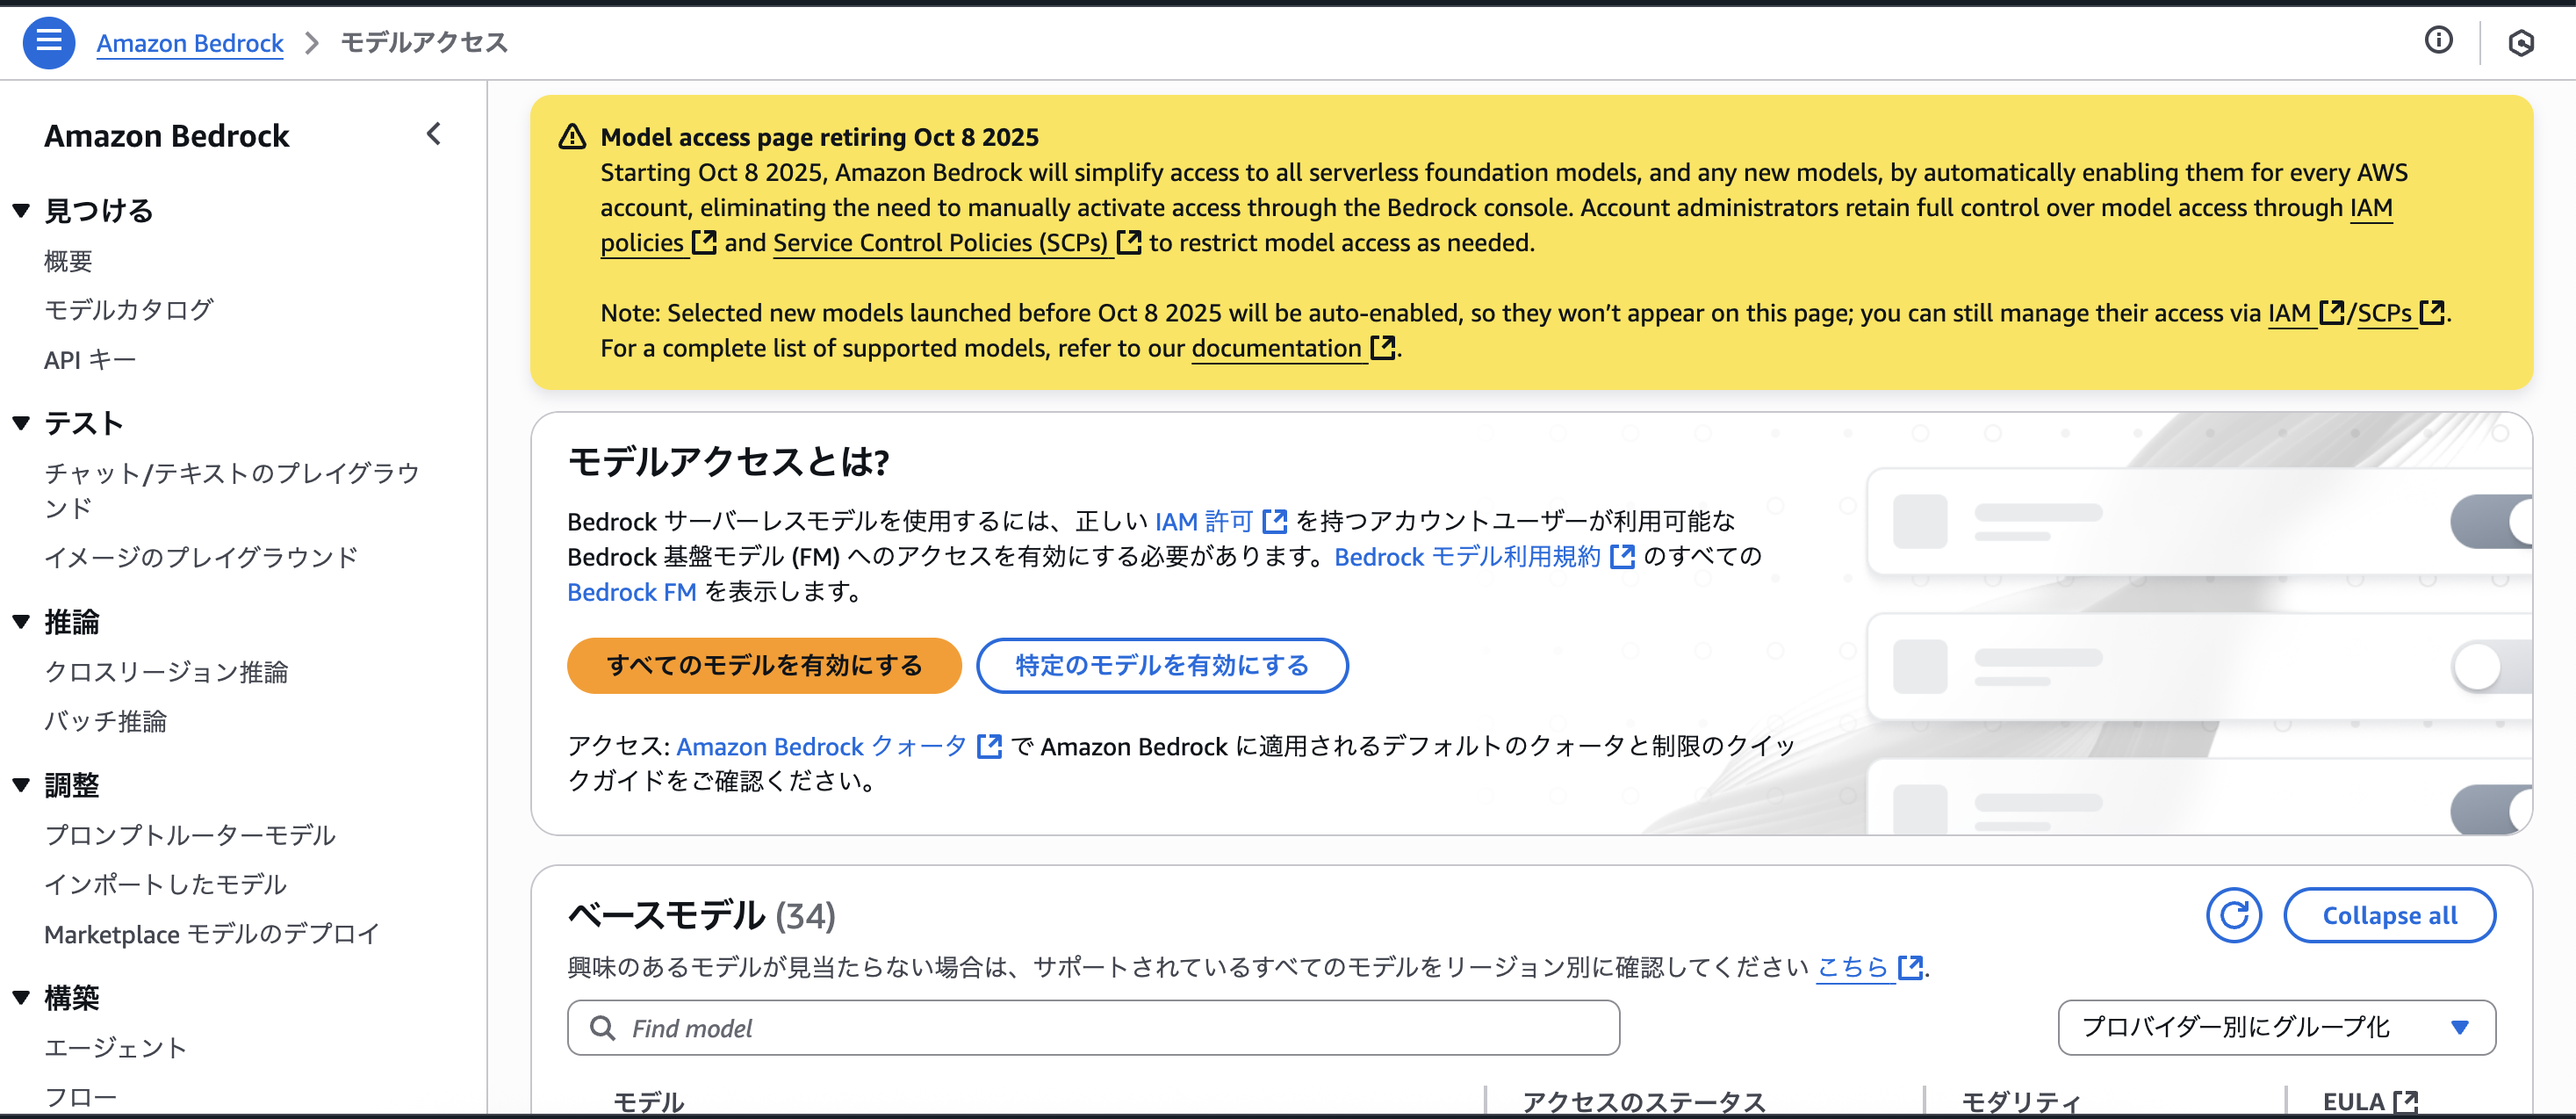This screenshot has width=2576, height=1119.
Task: Click Amazon Bedrock breadcrumb link
Action: click(x=190, y=43)
